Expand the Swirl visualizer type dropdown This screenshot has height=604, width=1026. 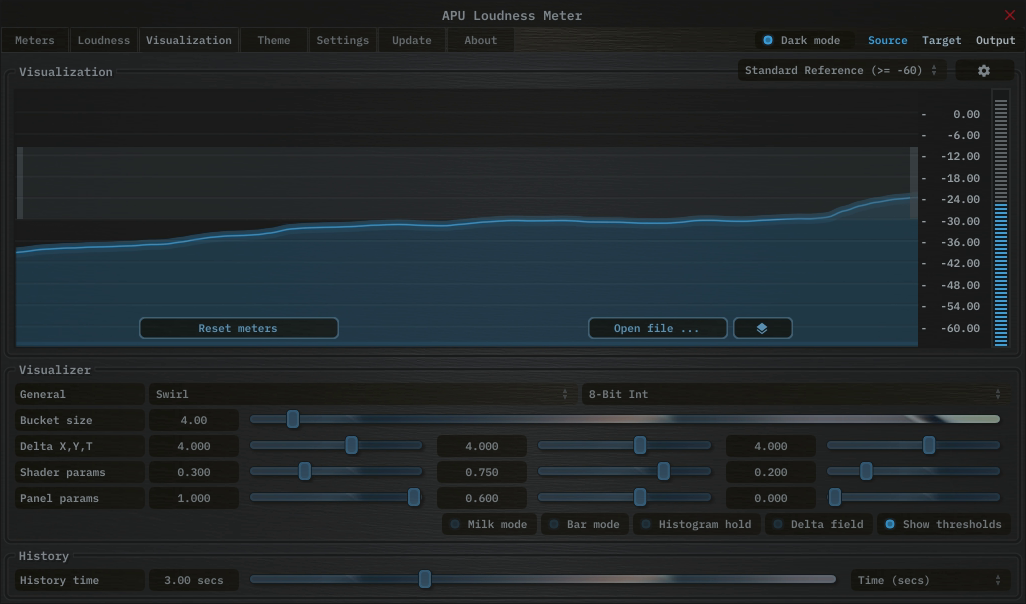point(360,394)
